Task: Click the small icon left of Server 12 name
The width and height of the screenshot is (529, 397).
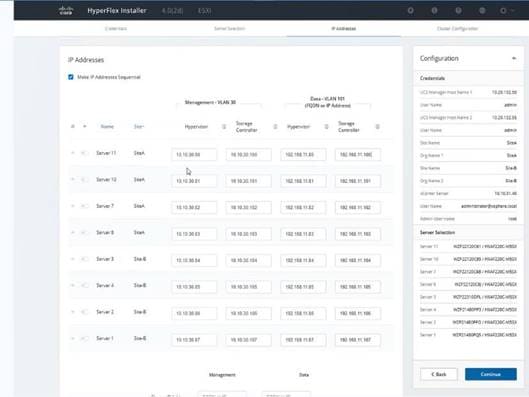Action: (84, 179)
